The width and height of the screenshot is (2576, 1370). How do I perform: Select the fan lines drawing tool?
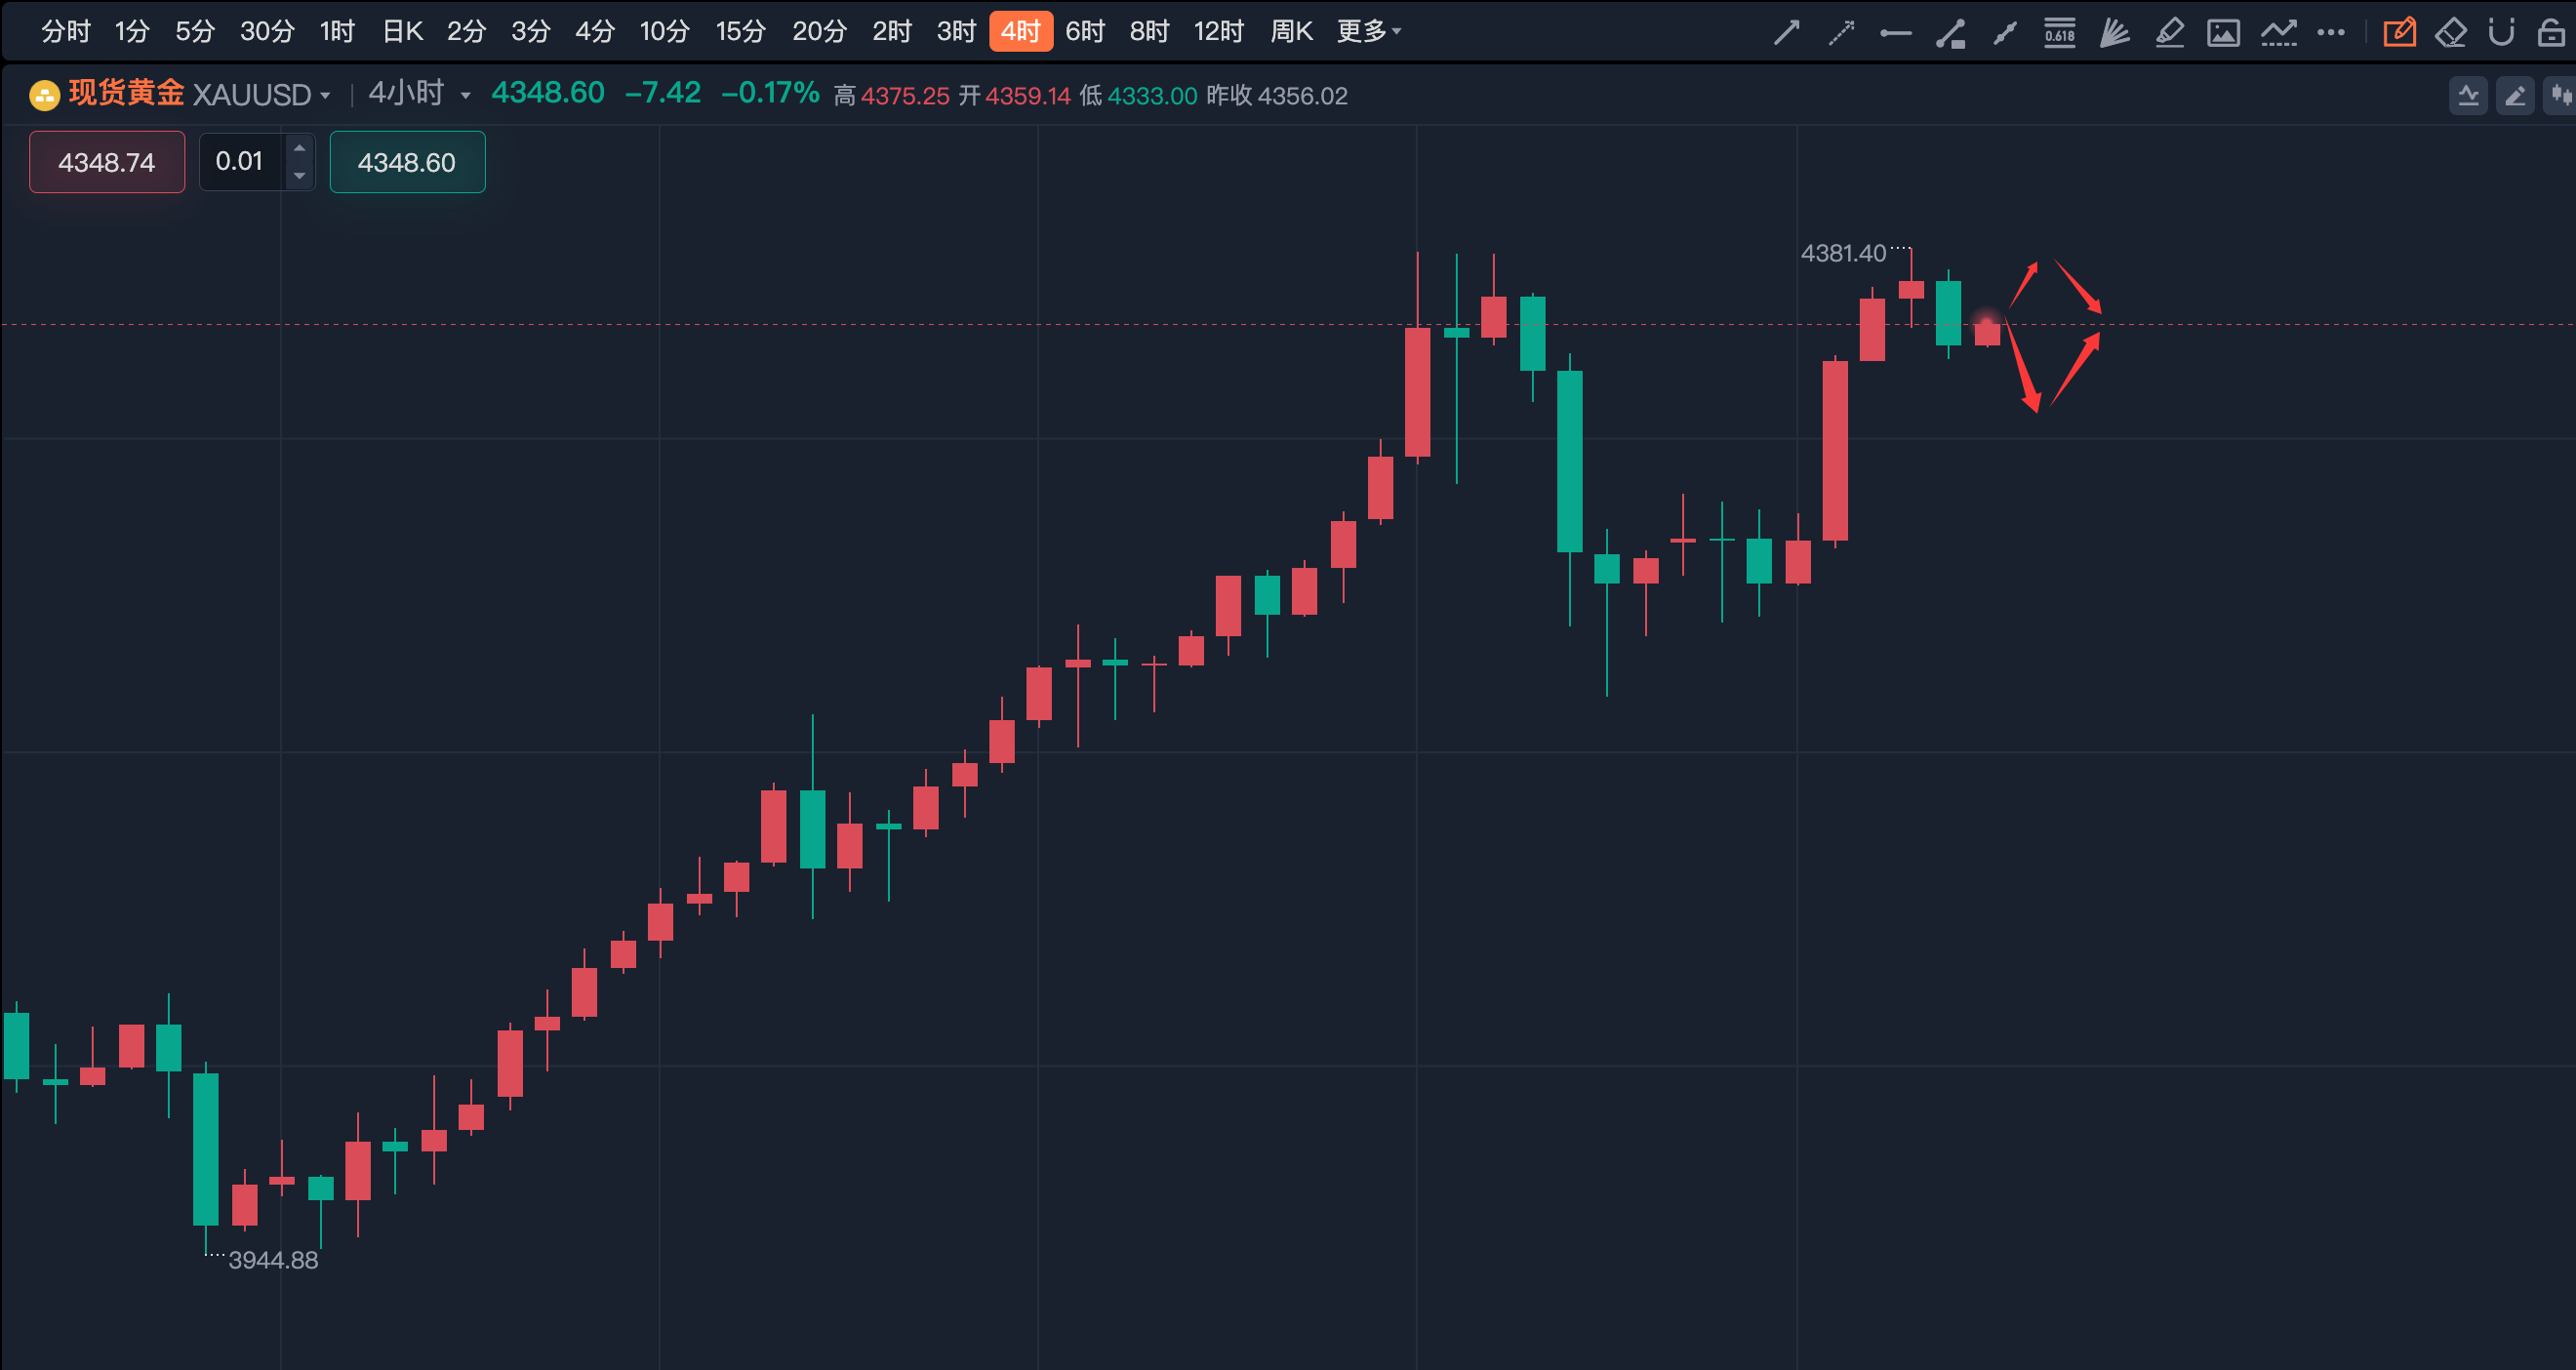tap(2114, 33)
